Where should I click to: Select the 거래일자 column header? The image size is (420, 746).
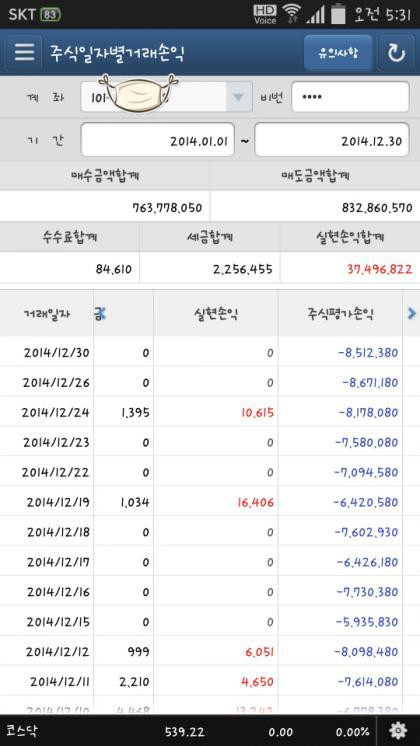[x=47, y=314]
